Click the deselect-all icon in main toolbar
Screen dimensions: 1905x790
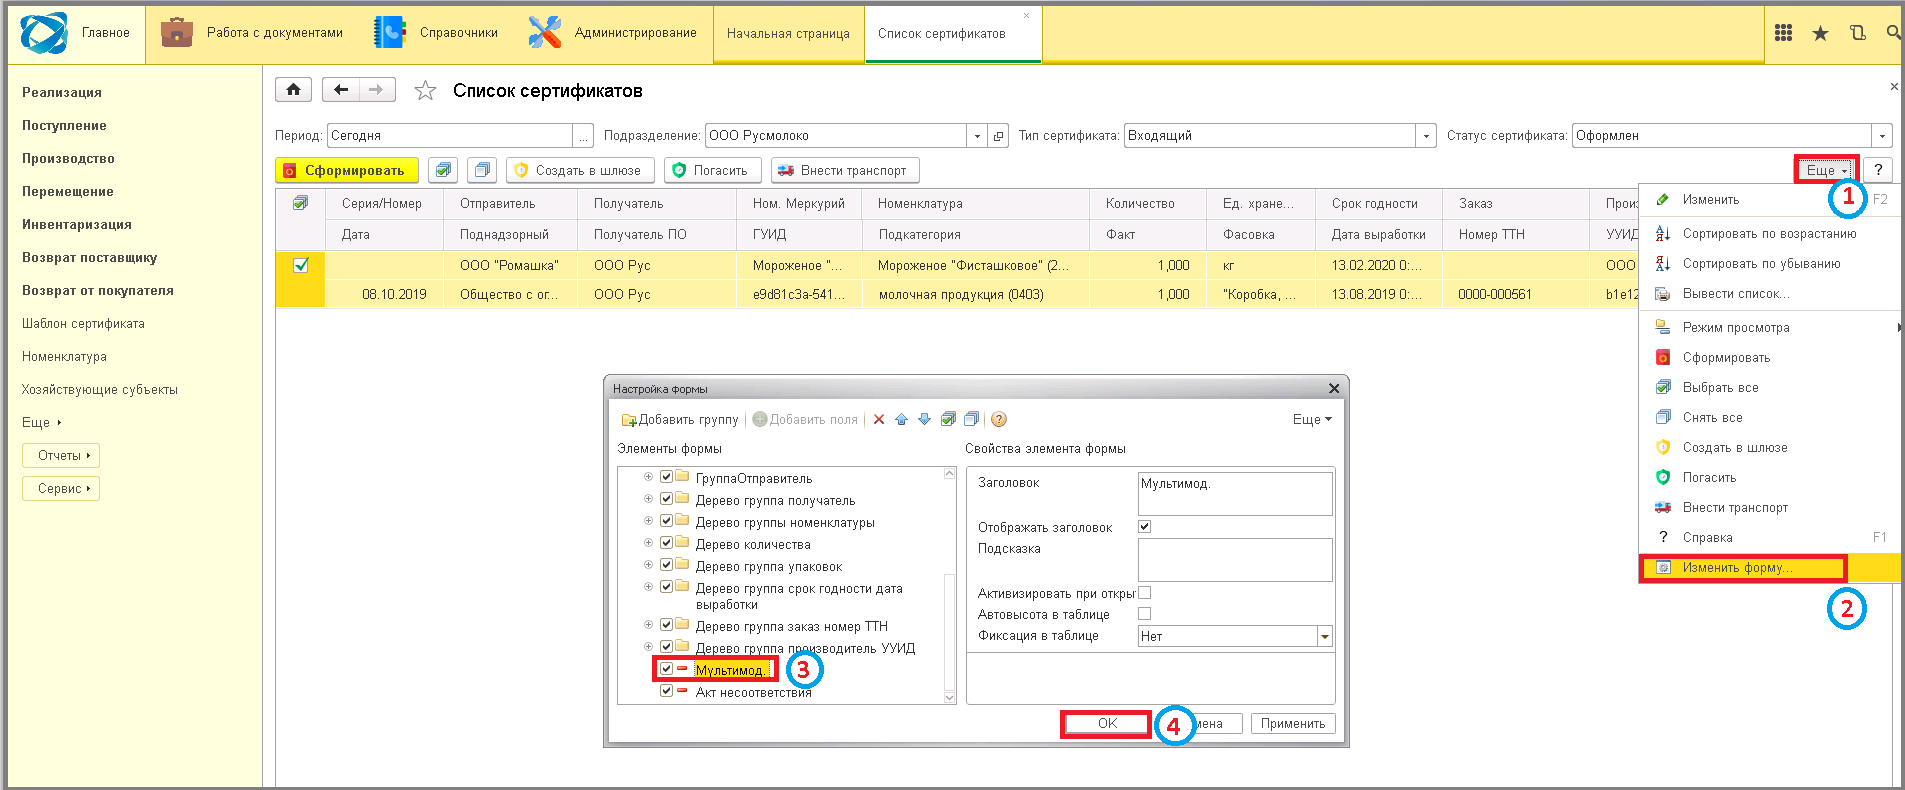pos(482,170)
